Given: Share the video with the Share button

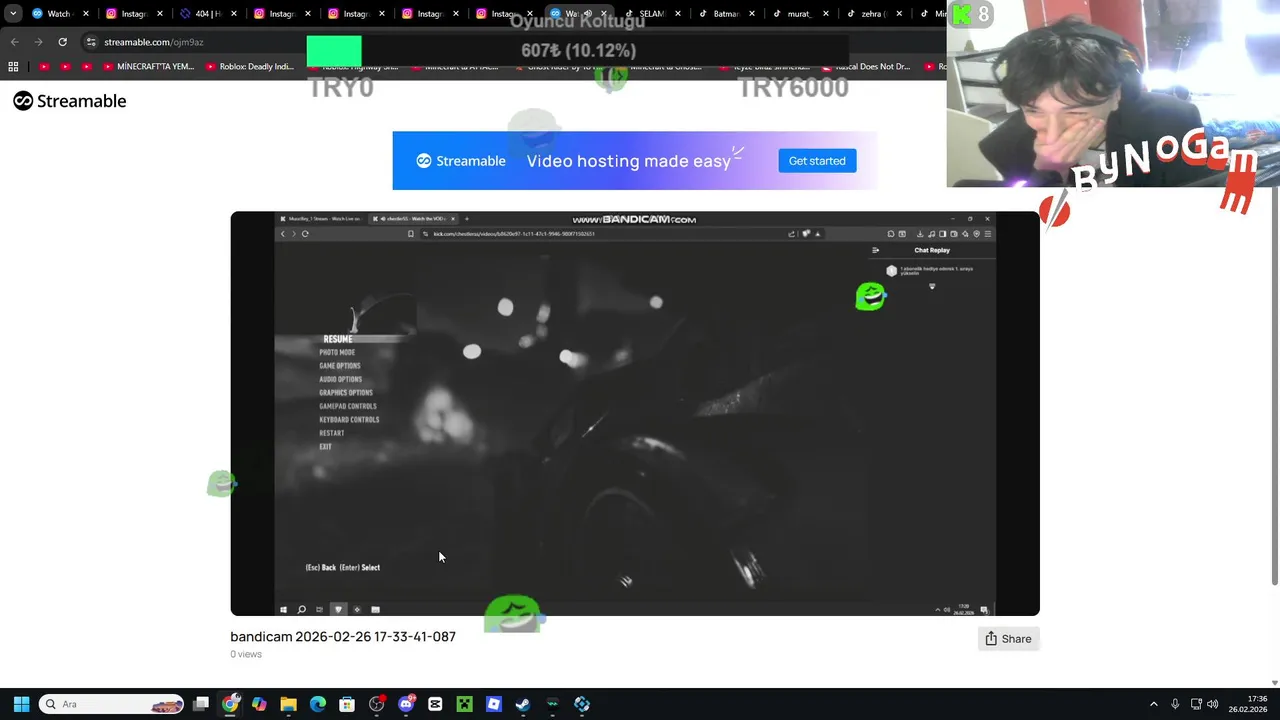Looking at the screenshot, I should click(1008, 639).
